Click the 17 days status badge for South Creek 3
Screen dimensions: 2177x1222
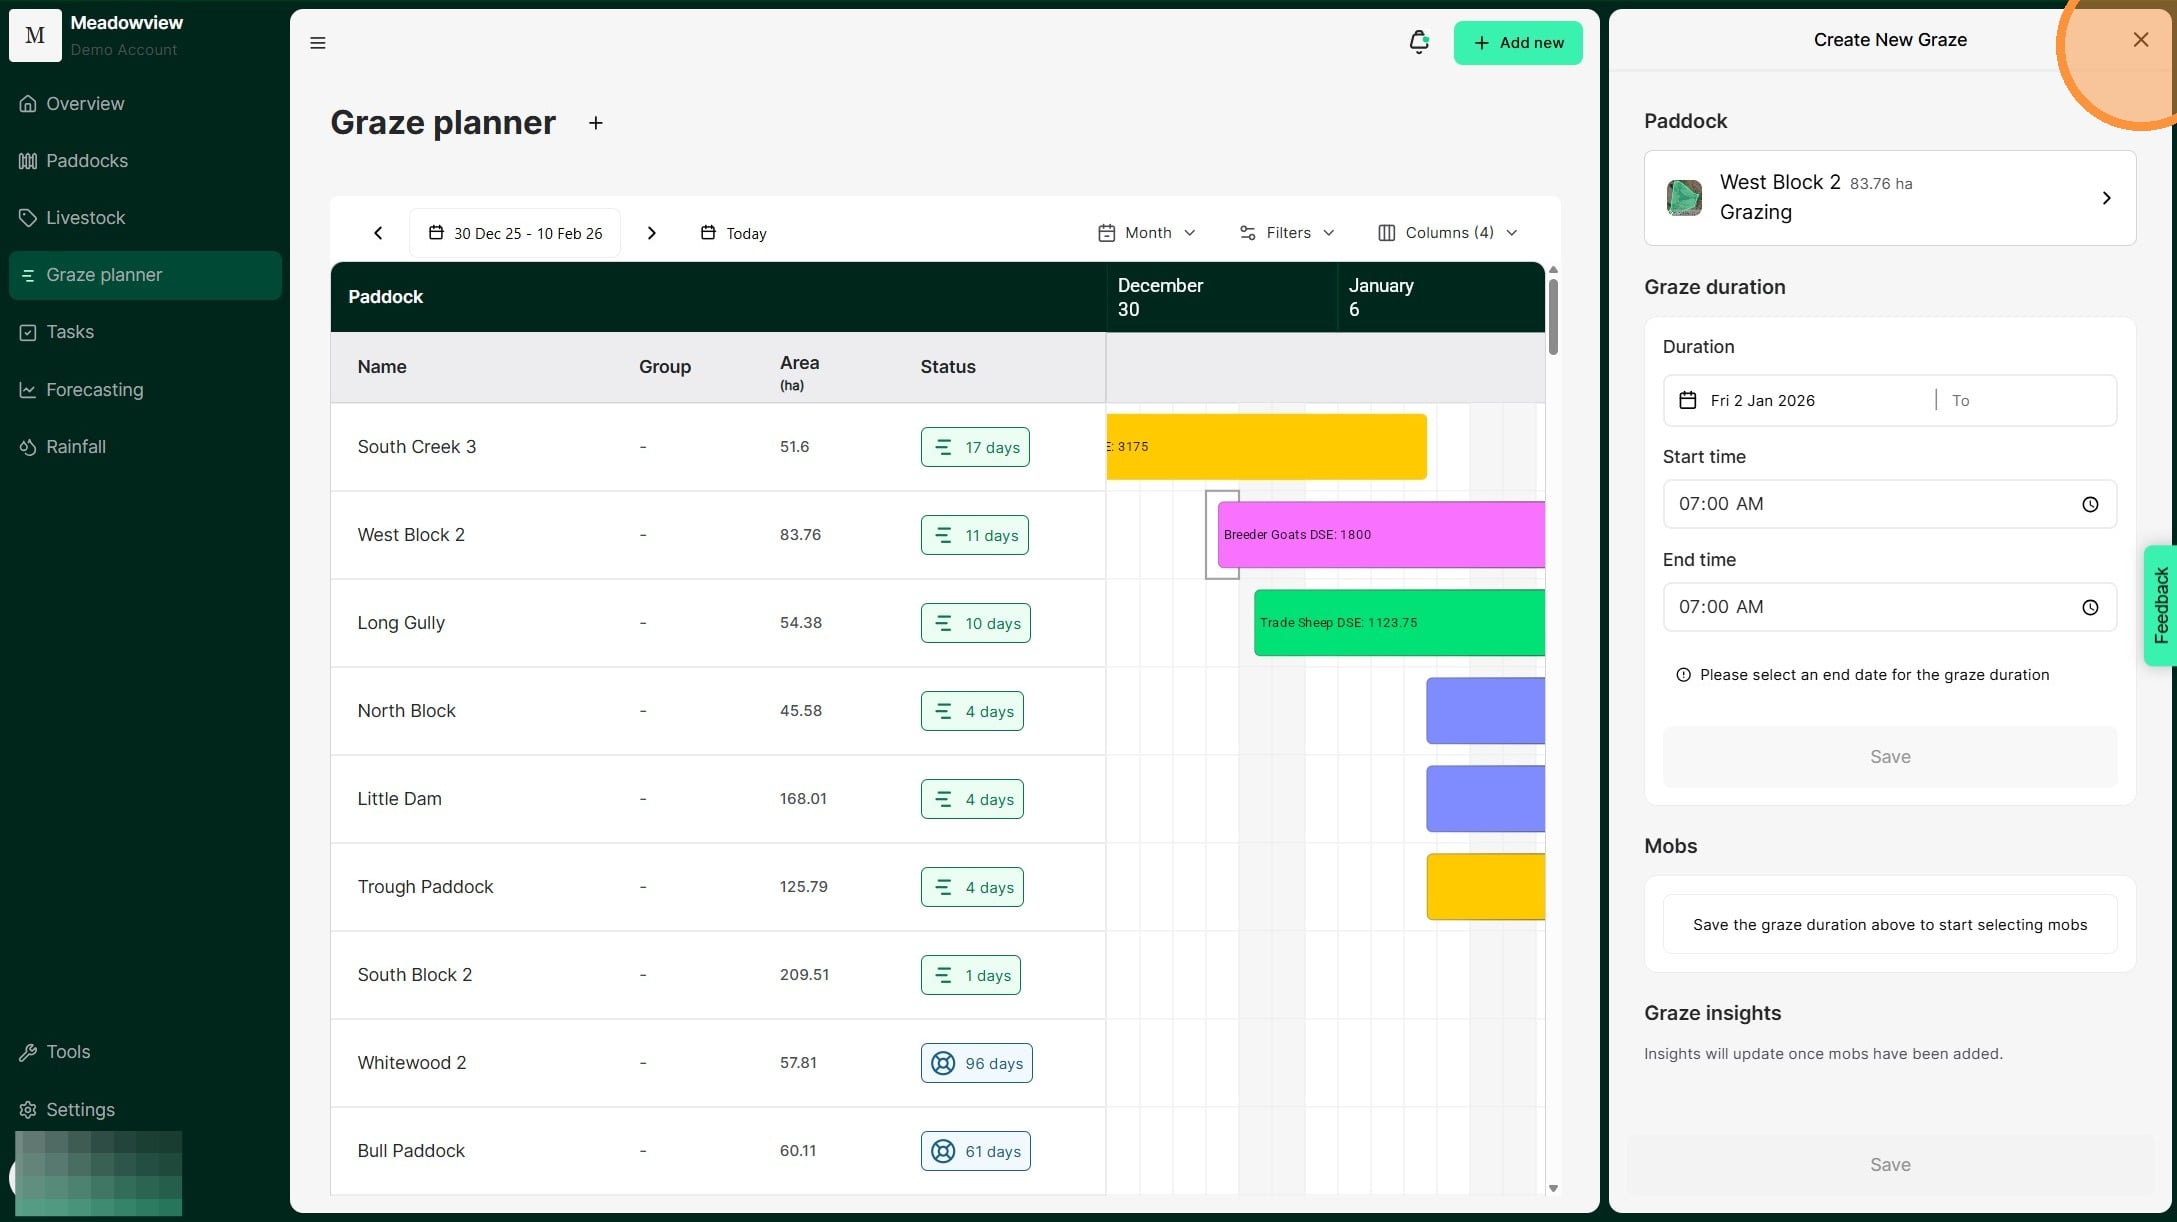975,447
